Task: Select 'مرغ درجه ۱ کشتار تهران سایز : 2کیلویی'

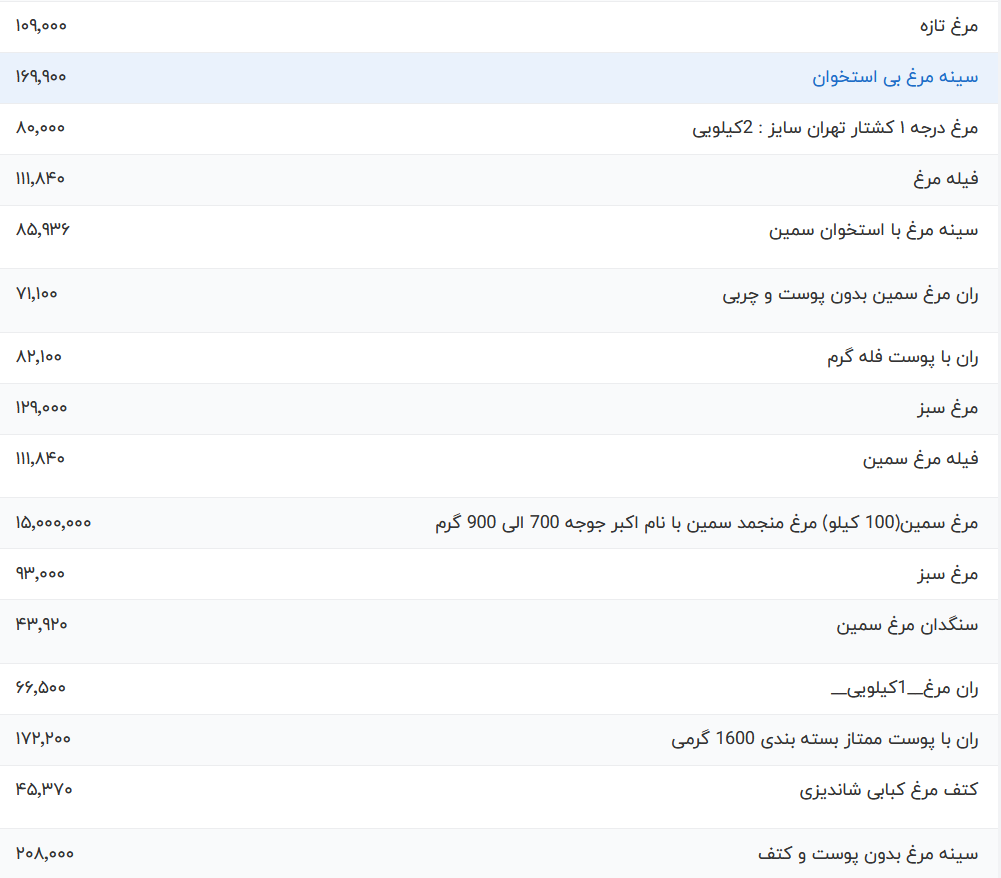Action: (x=835, y=128)
